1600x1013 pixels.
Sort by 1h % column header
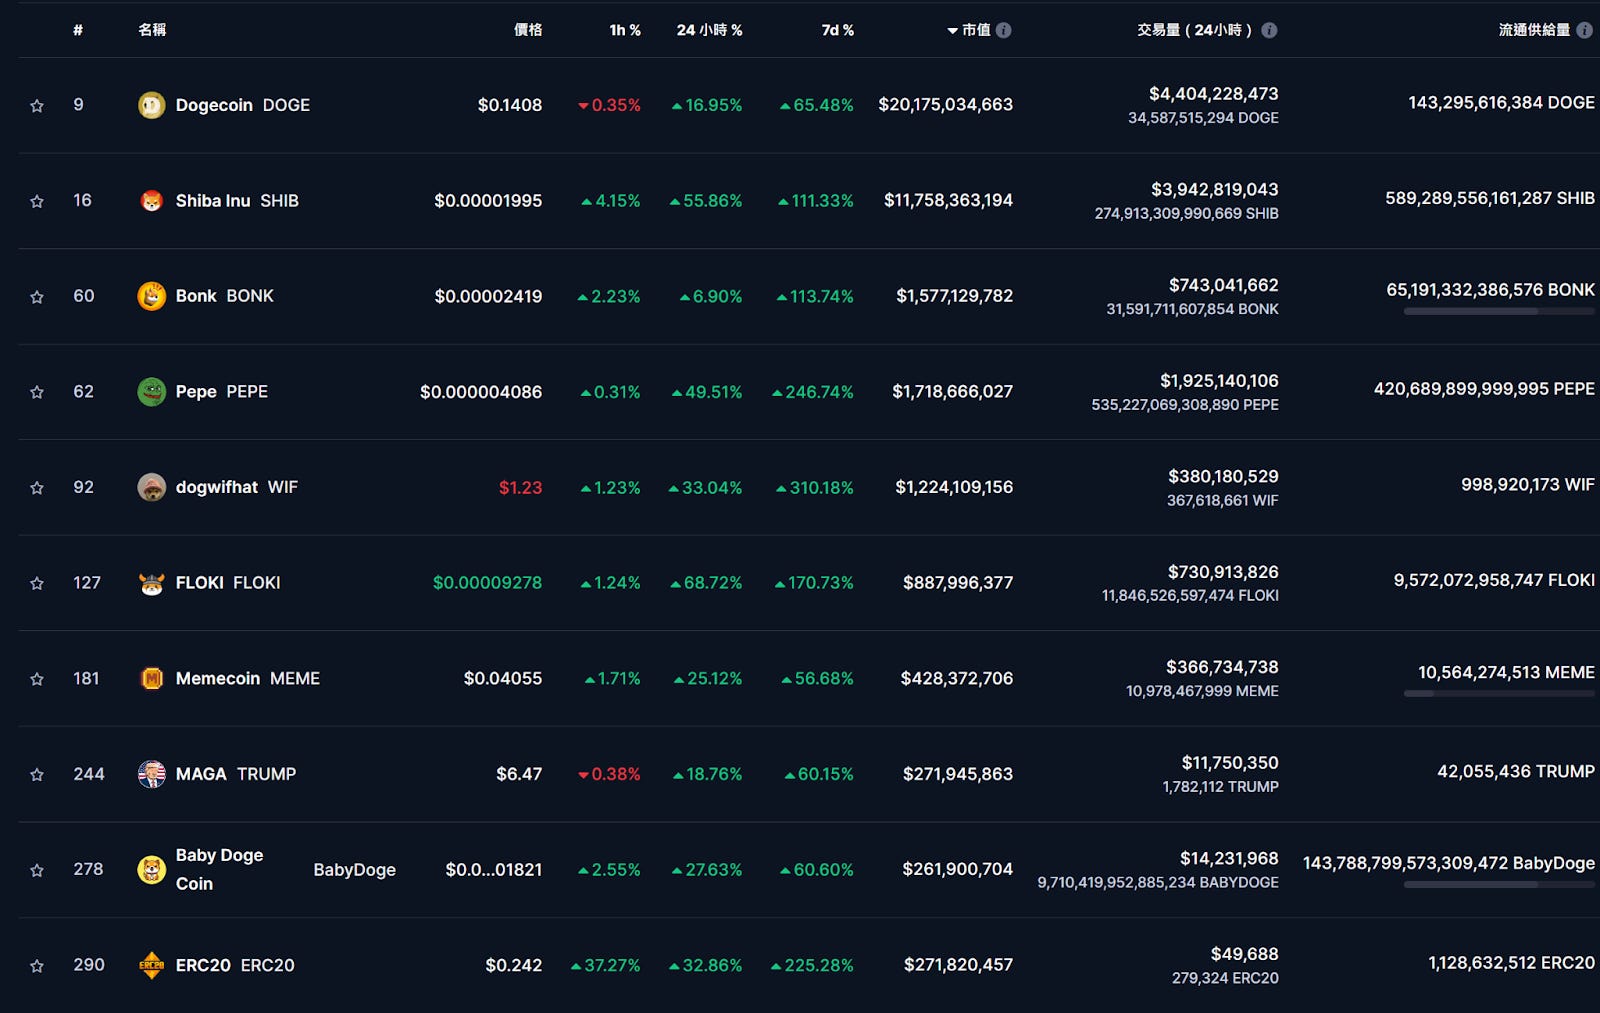[x=625, y=30]
